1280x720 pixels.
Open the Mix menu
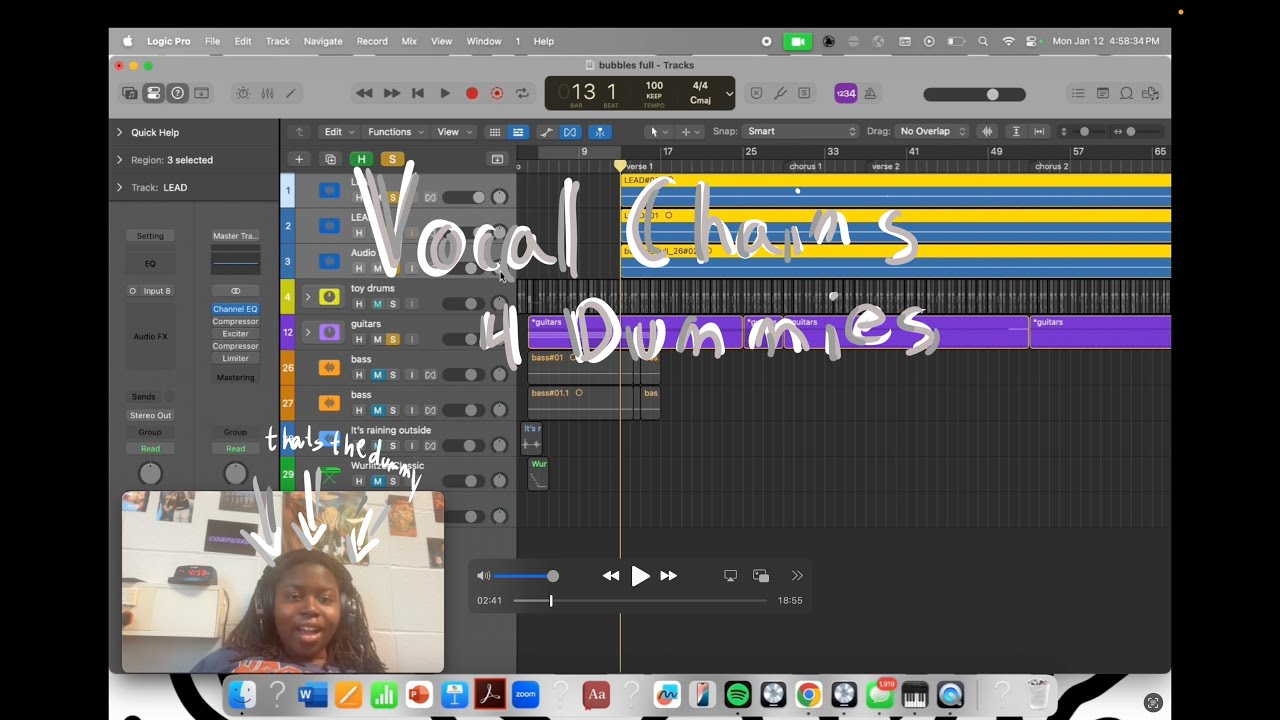(x=409, y=41)
